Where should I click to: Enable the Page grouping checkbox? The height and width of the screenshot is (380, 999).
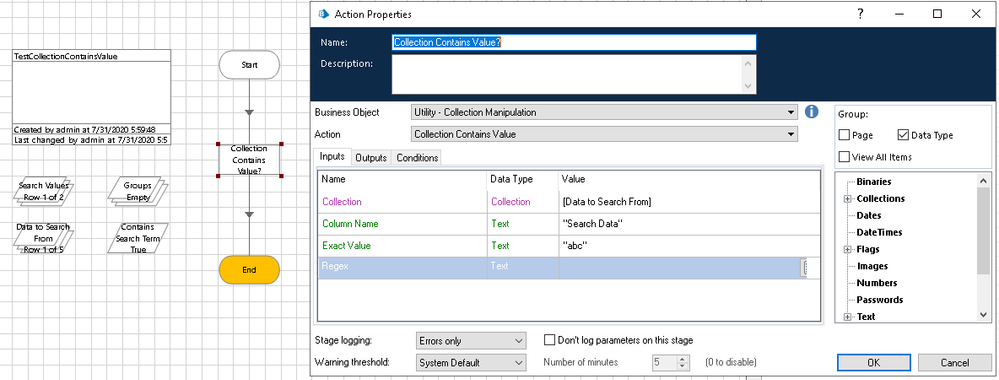tap(844, 135)
